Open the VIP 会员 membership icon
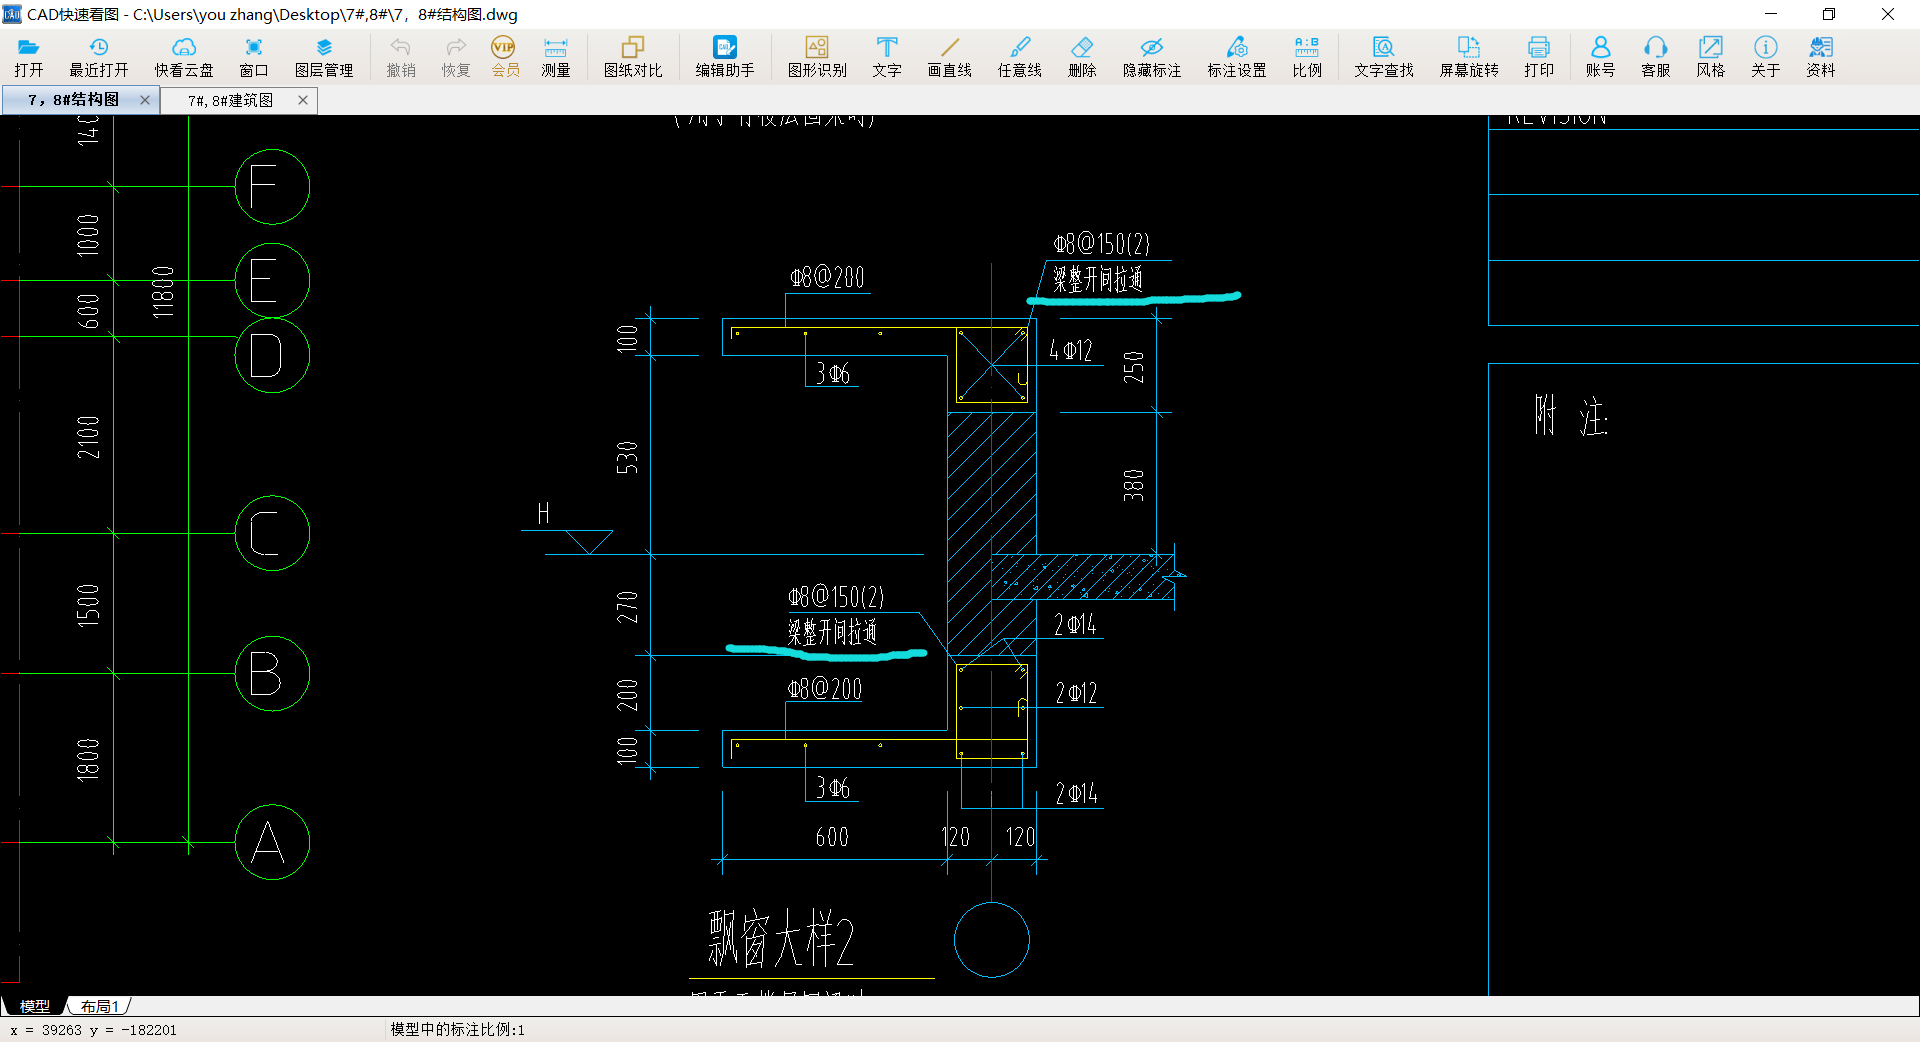This screenshot has height=1042, width=1920. (x=505, y=57)
